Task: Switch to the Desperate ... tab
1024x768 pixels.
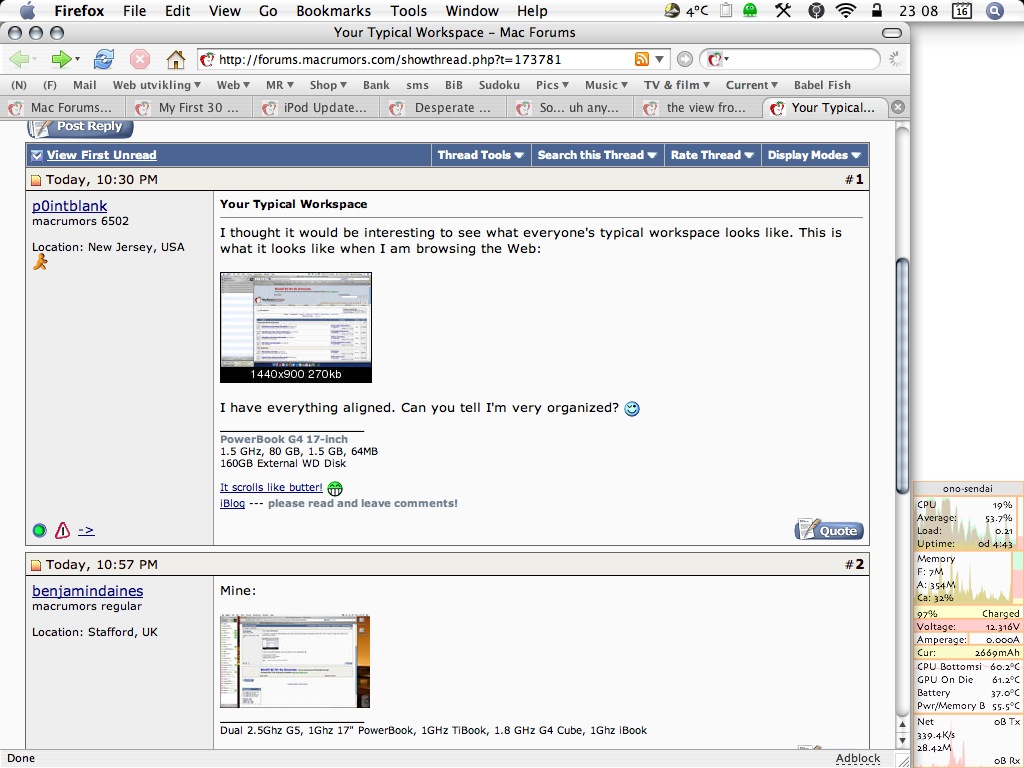Action: coord(444,107)
